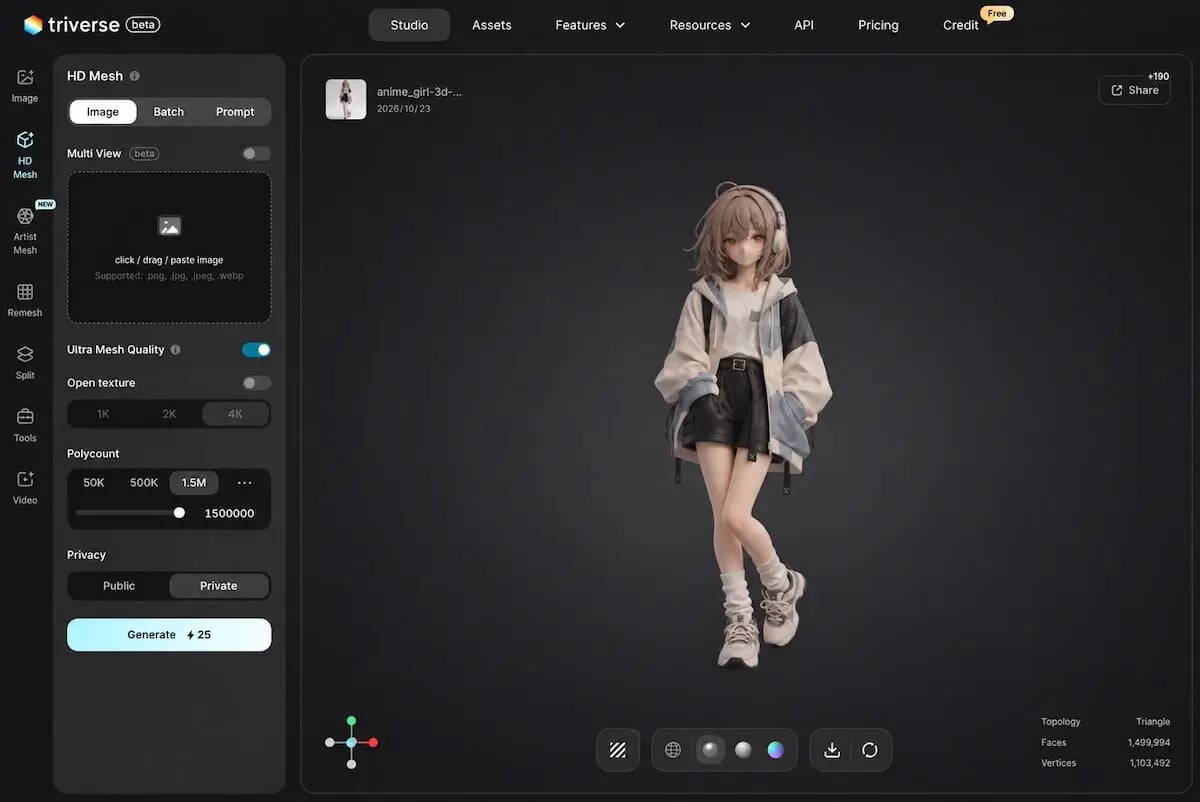Open the Credit page
The image size is (1200, 802).
tap(961, 25)
